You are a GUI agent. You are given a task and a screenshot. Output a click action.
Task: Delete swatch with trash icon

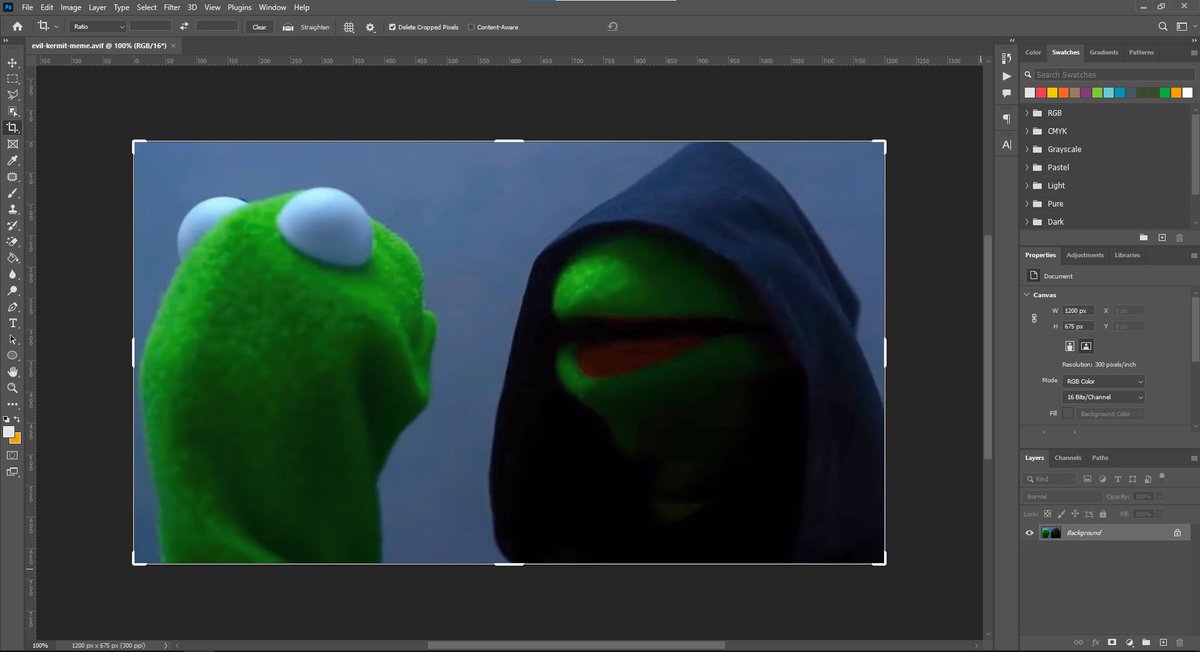[1180, 237]
